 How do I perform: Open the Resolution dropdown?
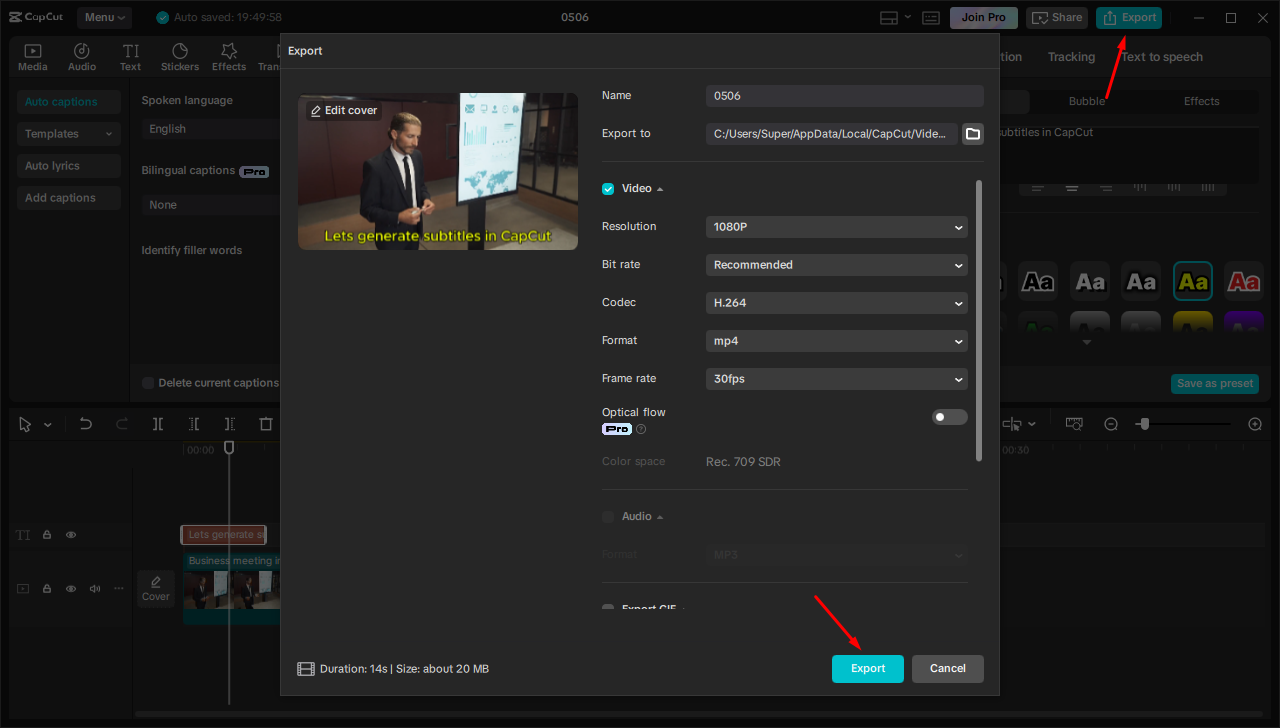point(836,227)
